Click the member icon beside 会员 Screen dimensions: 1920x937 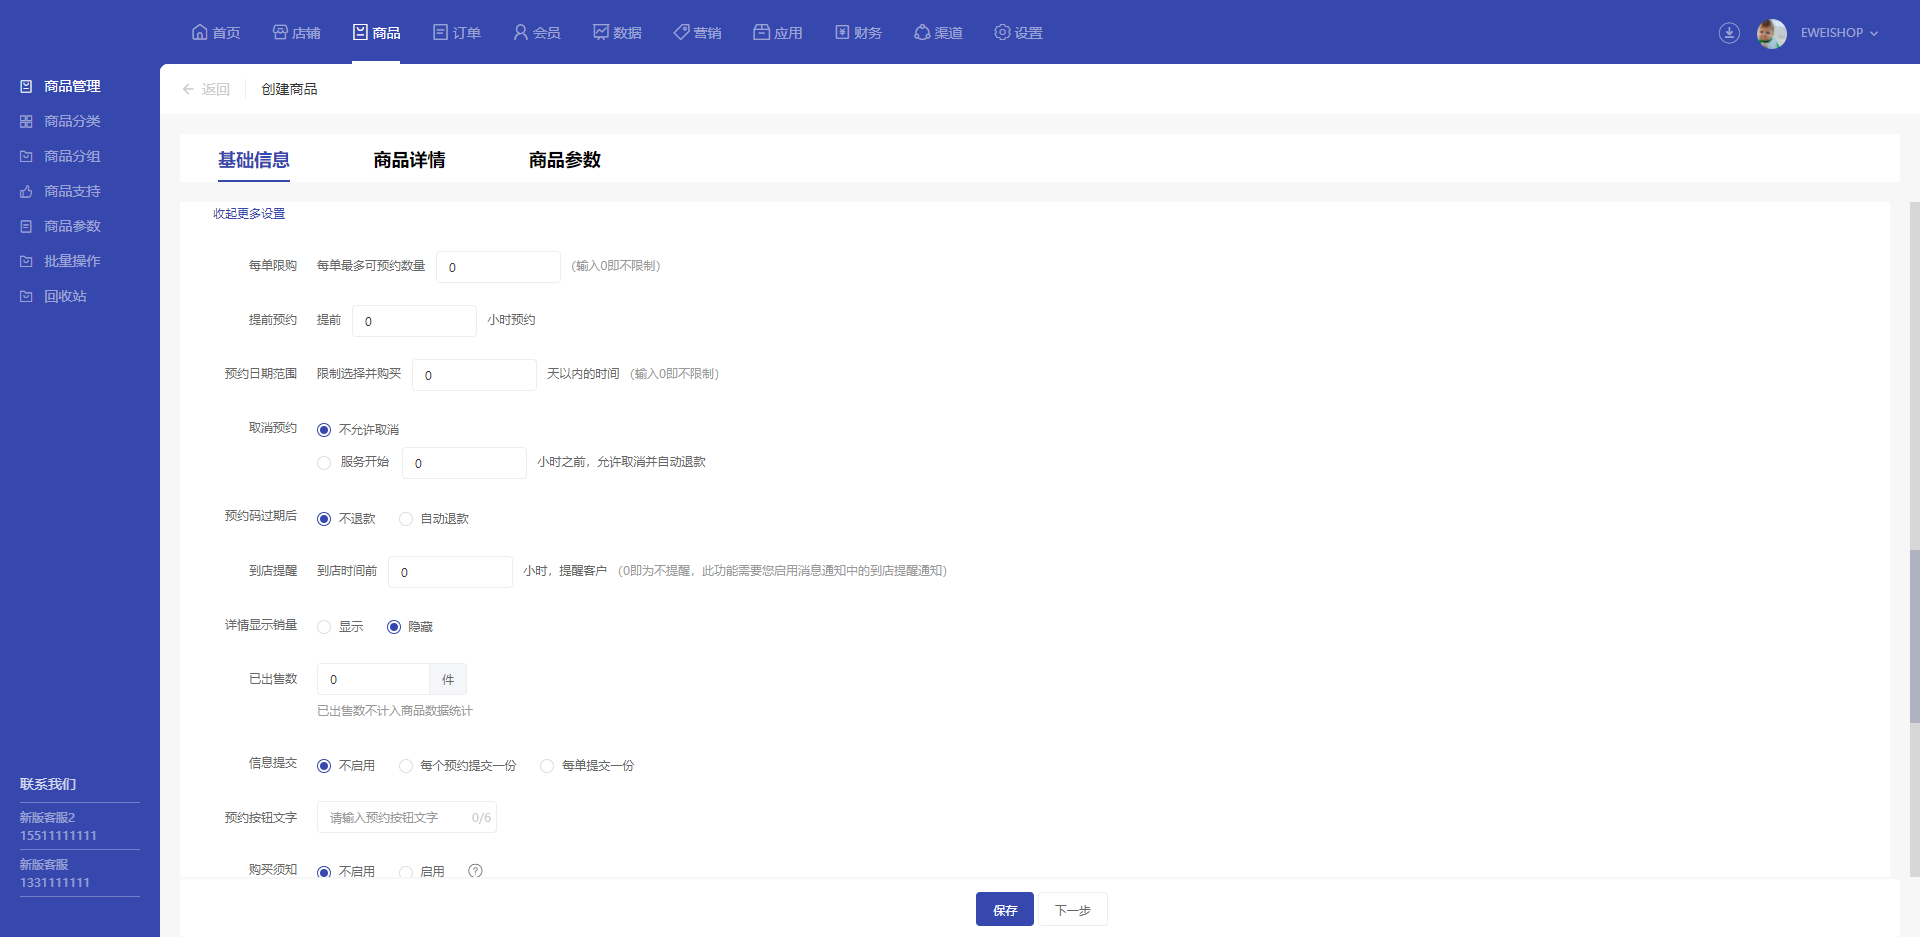coord(520,32)
